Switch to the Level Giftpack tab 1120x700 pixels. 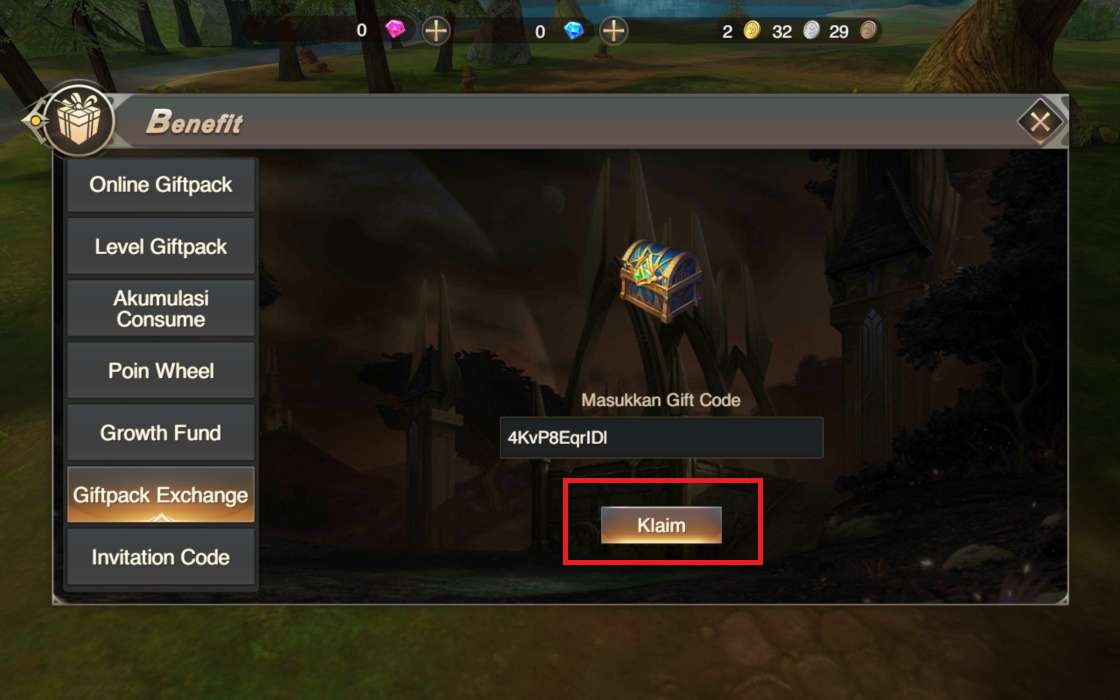point(161,247)
